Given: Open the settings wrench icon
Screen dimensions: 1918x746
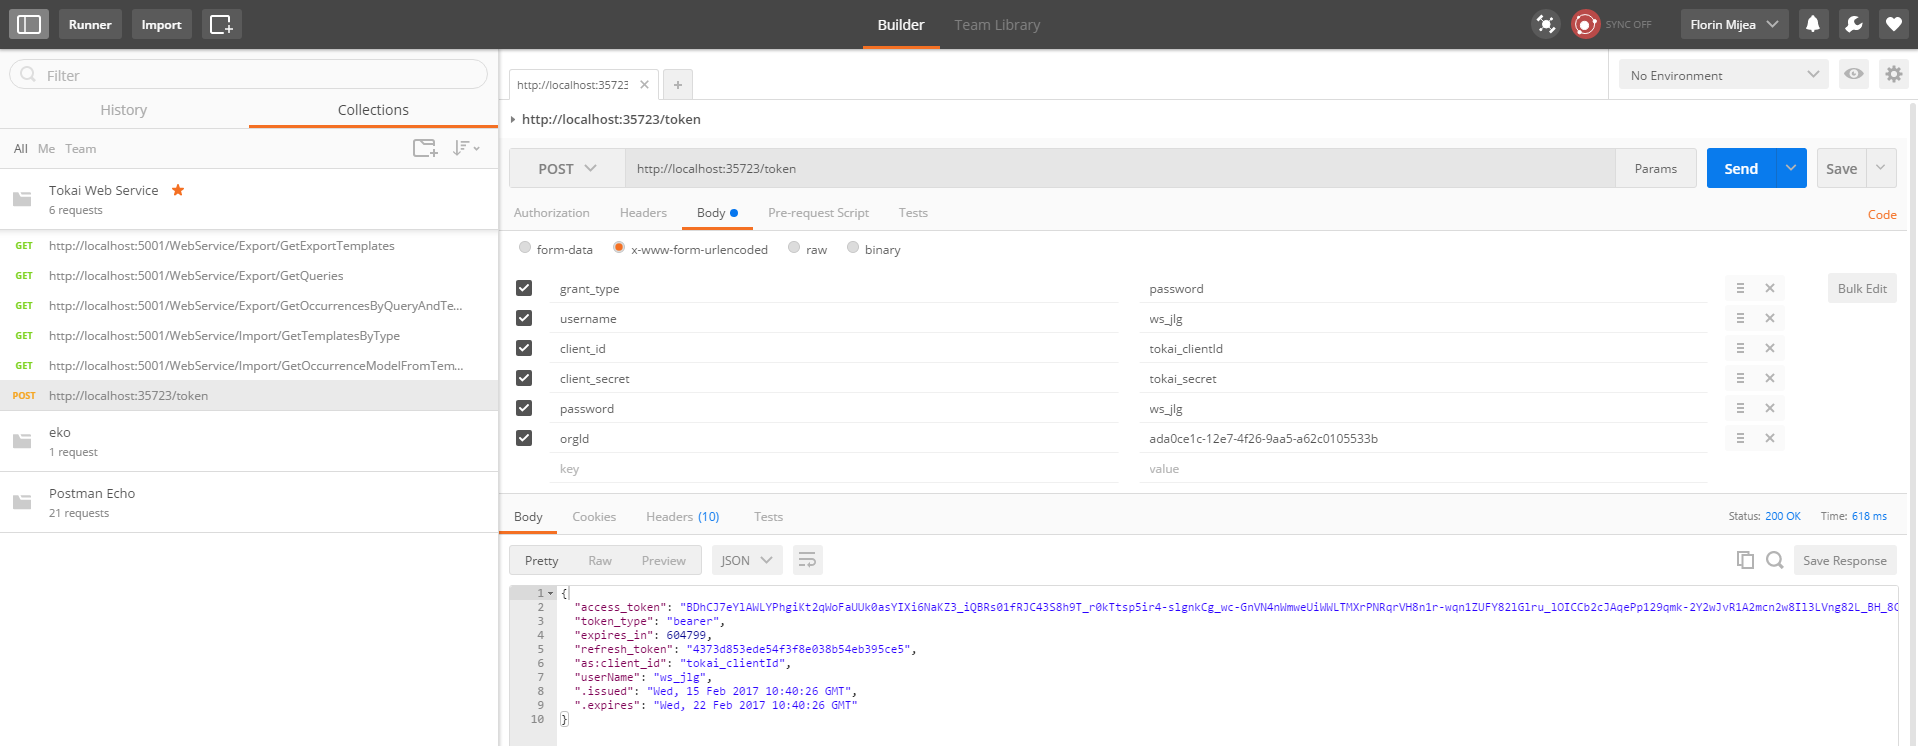Looking at the screenshot, I should pyautogui.click(x=1853, y=24).
